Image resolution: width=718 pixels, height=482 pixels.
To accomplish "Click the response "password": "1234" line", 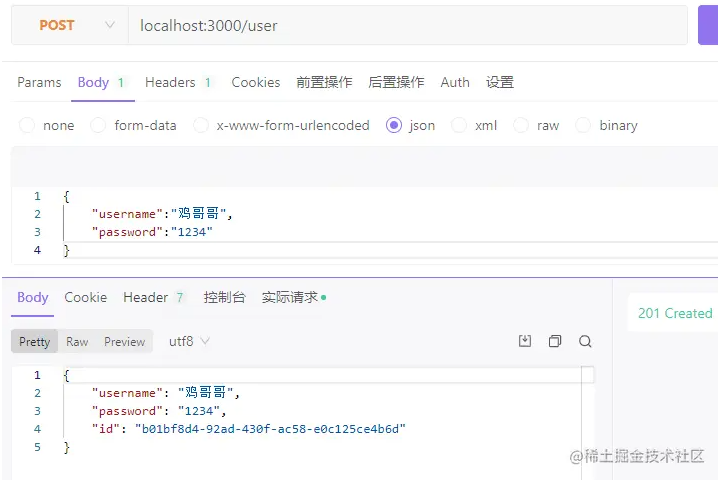I will pos(159,411).
